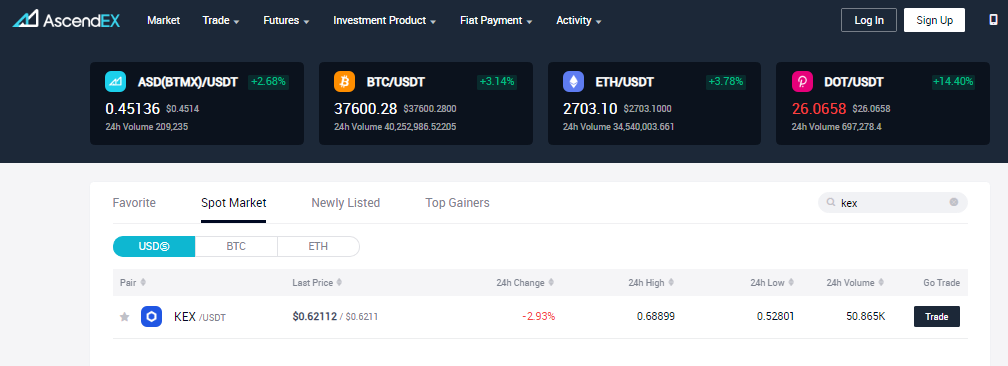Click the 0.52801 24h low value
1008x366 pixels.
pyautogui.click(x=775, y=316)
